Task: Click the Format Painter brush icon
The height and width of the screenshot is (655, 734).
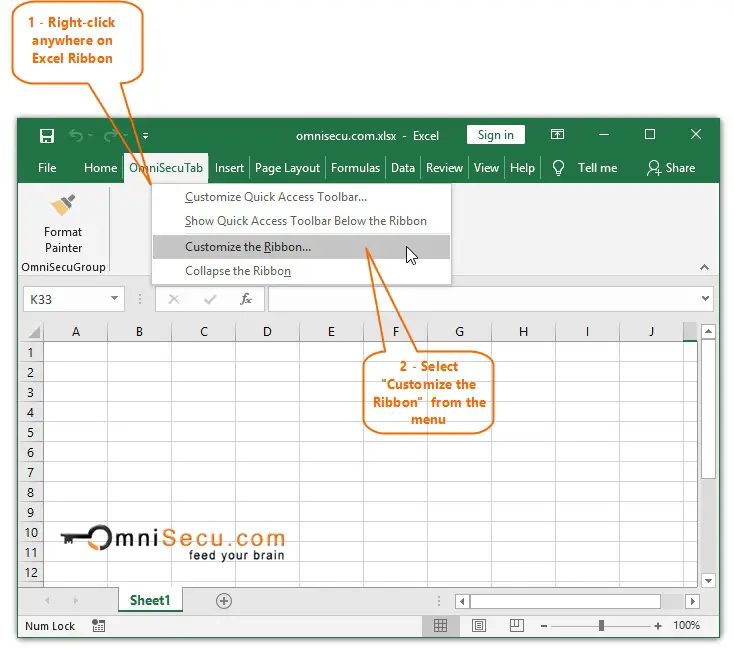Action: pos(63,205)
